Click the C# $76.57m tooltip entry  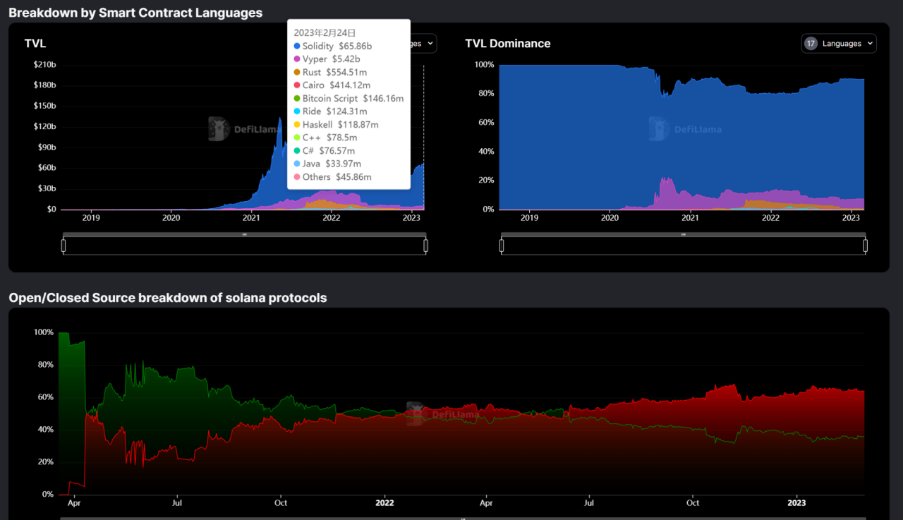(324, 151)
